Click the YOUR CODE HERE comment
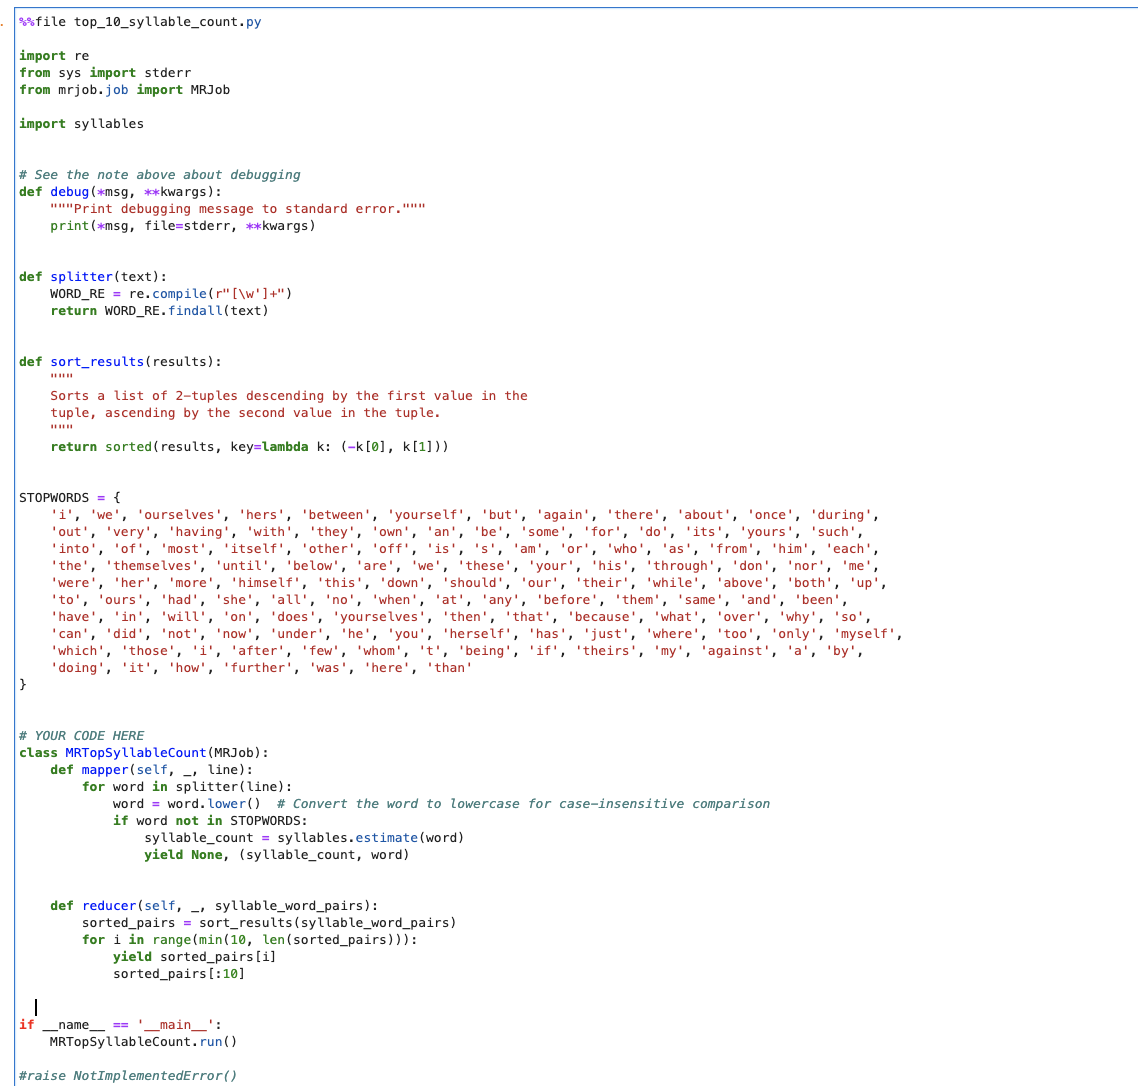 [80, 735]
